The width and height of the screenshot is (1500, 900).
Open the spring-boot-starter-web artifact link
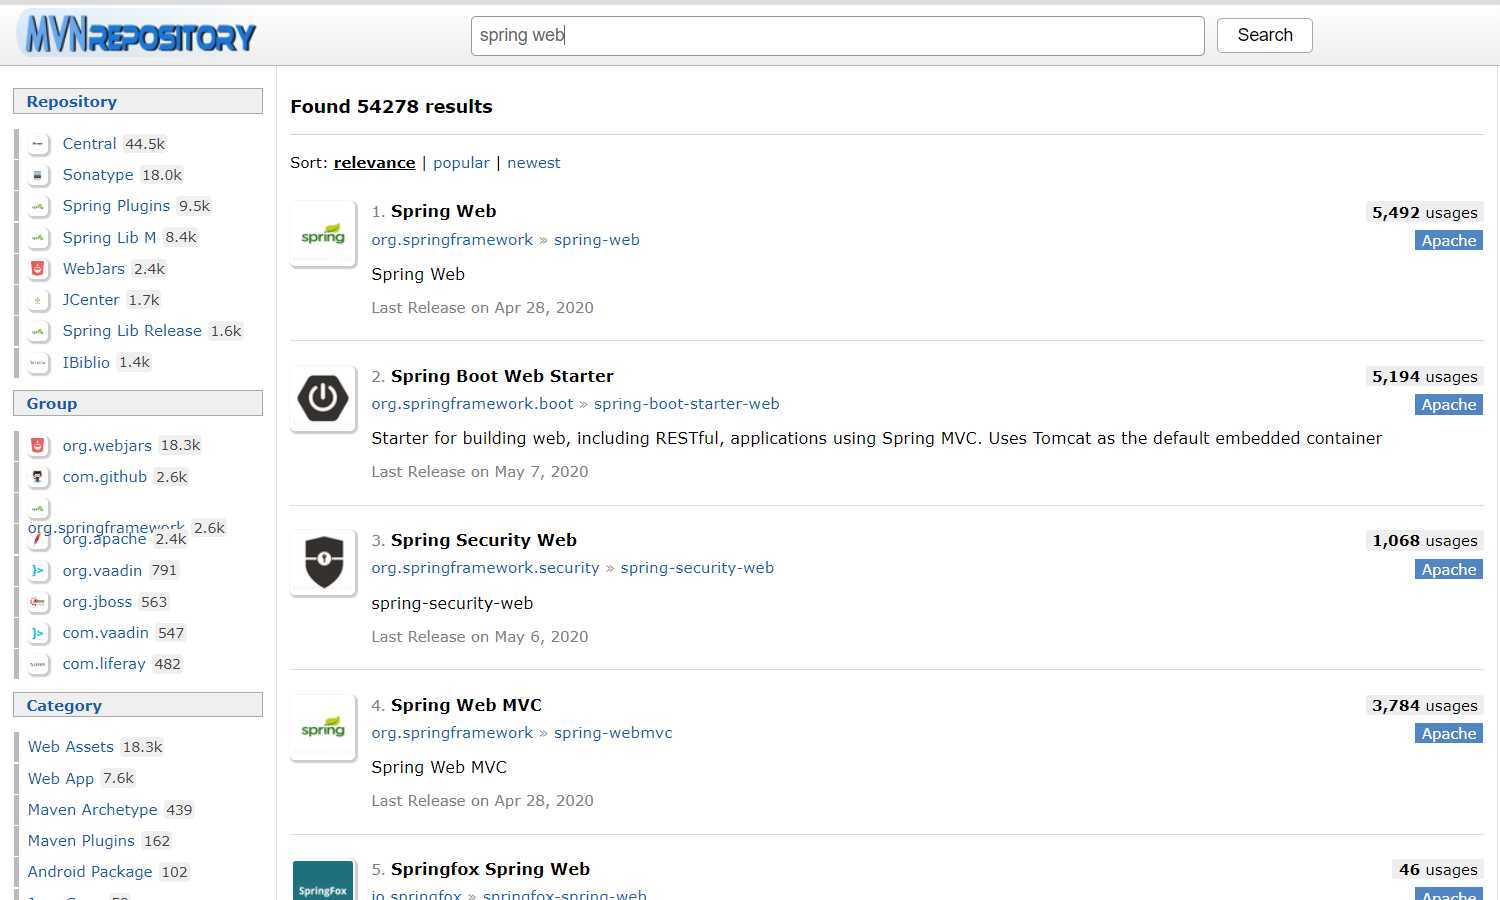(x=687, y=404)
